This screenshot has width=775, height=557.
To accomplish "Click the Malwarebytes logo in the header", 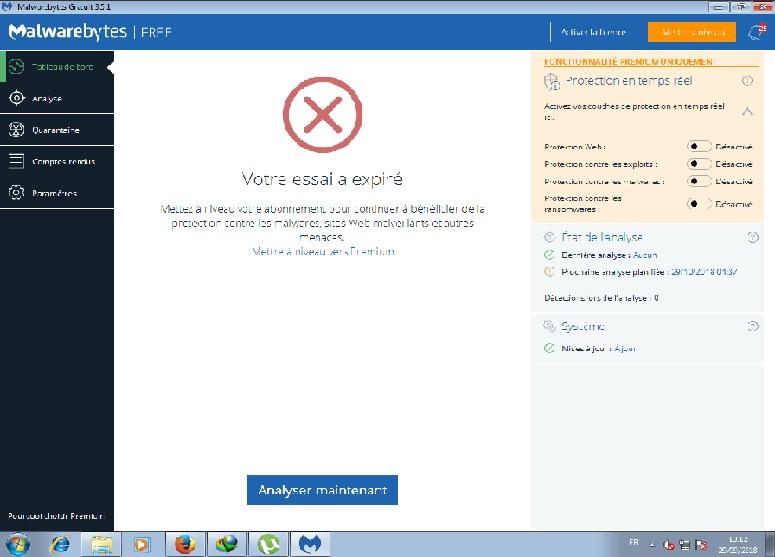I will pyautogui.click(x=68, y=32).
